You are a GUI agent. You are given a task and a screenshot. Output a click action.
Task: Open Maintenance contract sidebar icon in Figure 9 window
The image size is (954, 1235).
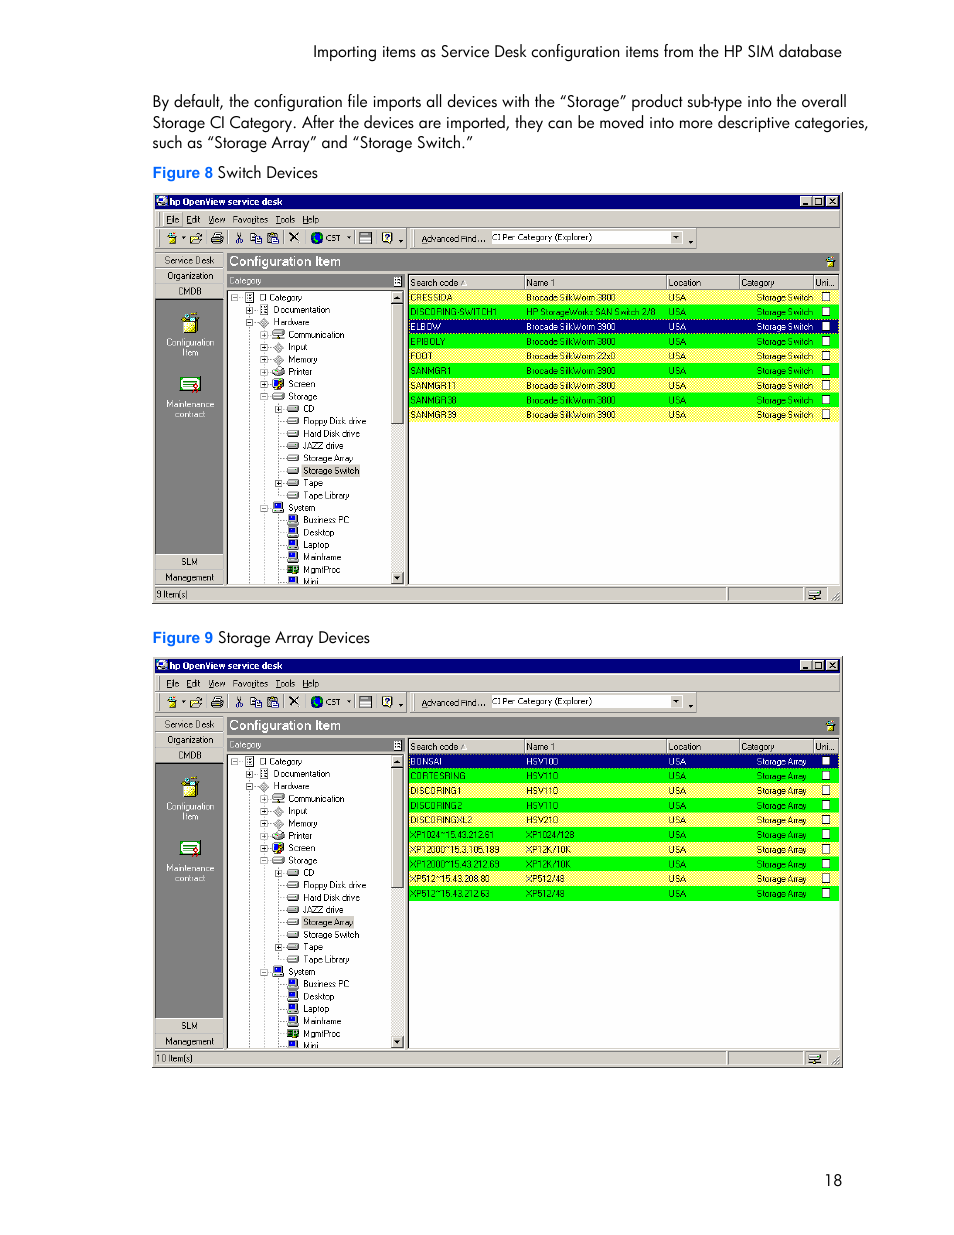pos(190,849)
